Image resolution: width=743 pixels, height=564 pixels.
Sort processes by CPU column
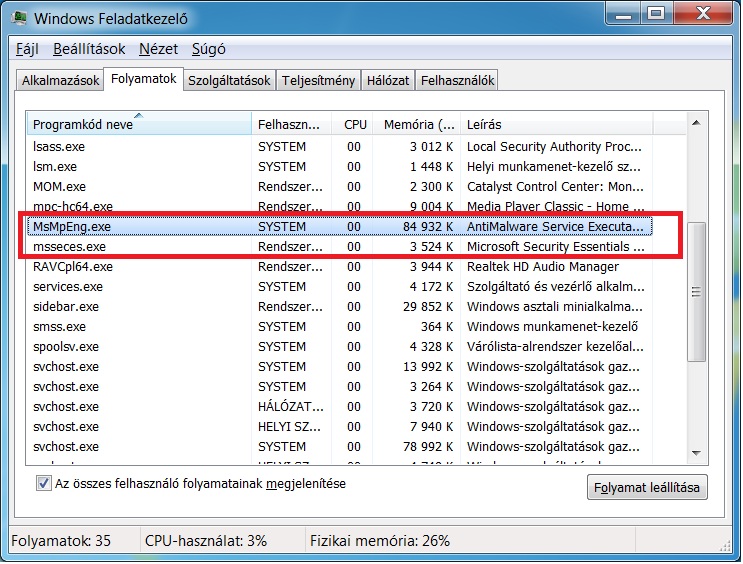(355, 124)
